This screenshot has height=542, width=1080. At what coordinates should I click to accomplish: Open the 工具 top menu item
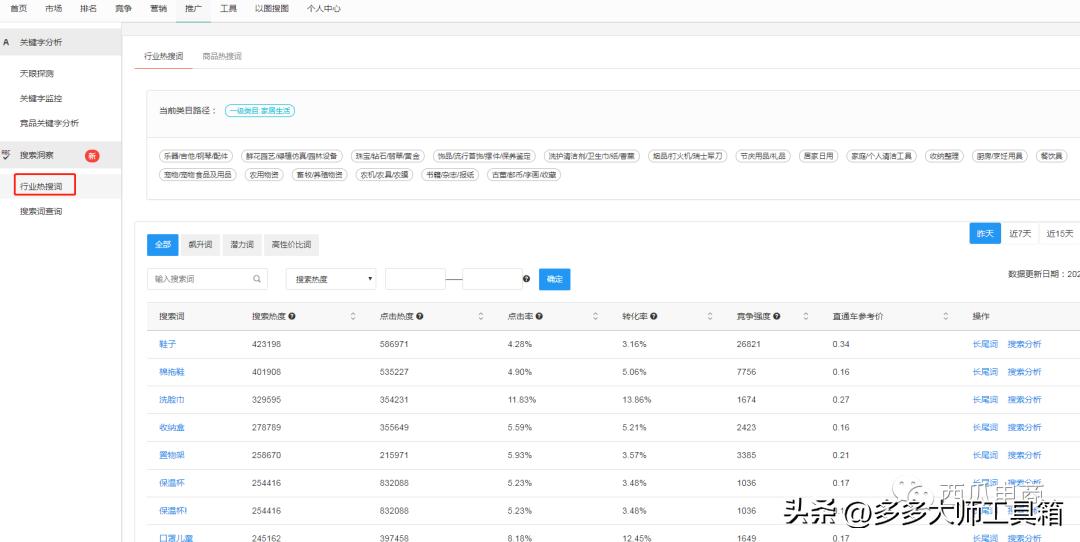[x=228, y=8]
